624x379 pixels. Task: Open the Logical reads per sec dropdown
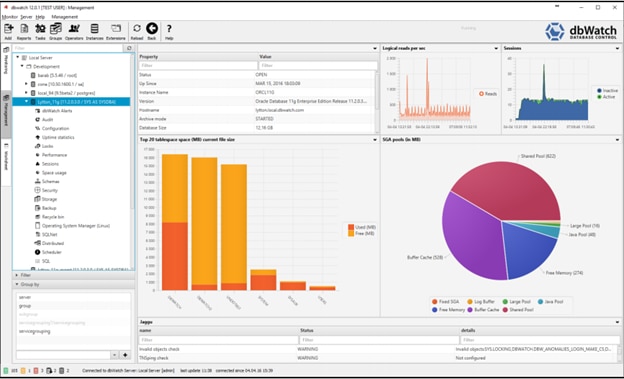click(x=496, y=48)
